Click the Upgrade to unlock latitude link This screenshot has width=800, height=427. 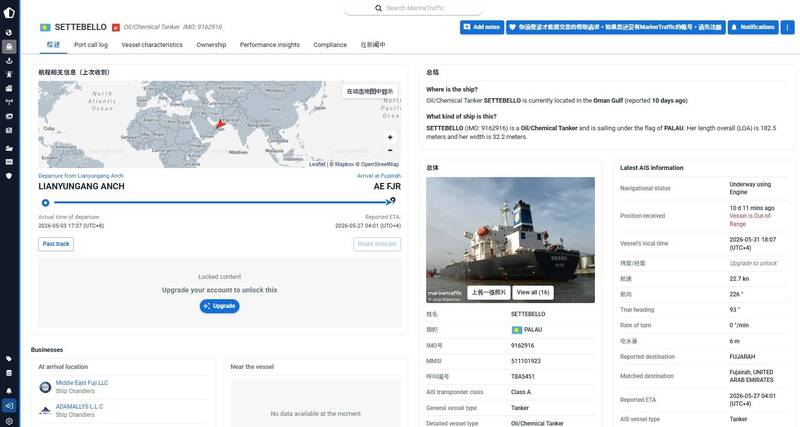point(753,263)
